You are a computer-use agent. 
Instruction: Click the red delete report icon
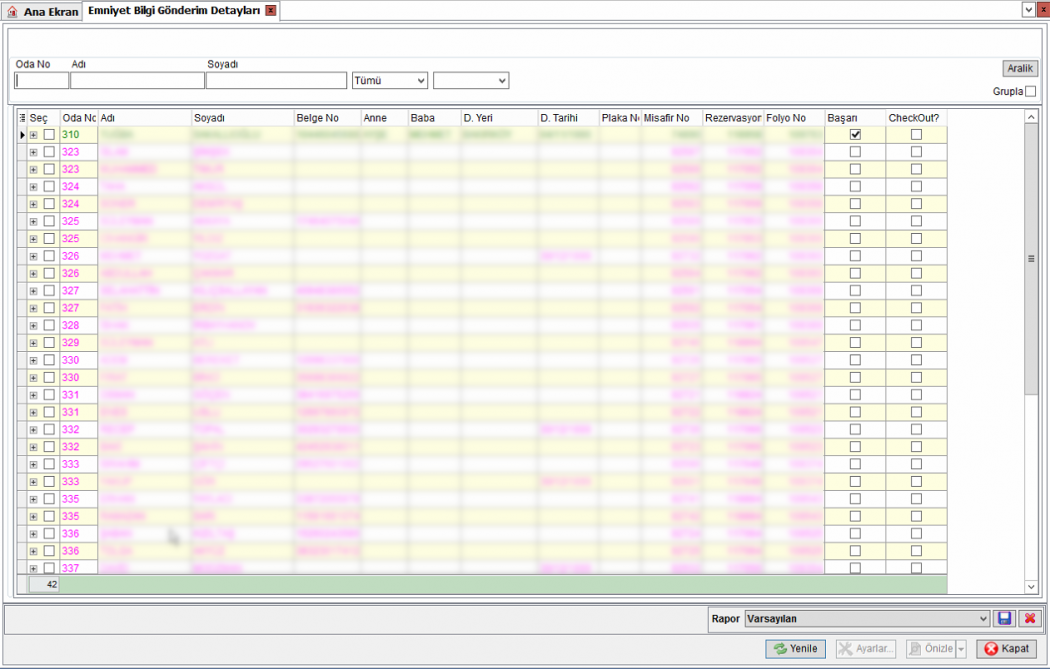[1030, 619]
